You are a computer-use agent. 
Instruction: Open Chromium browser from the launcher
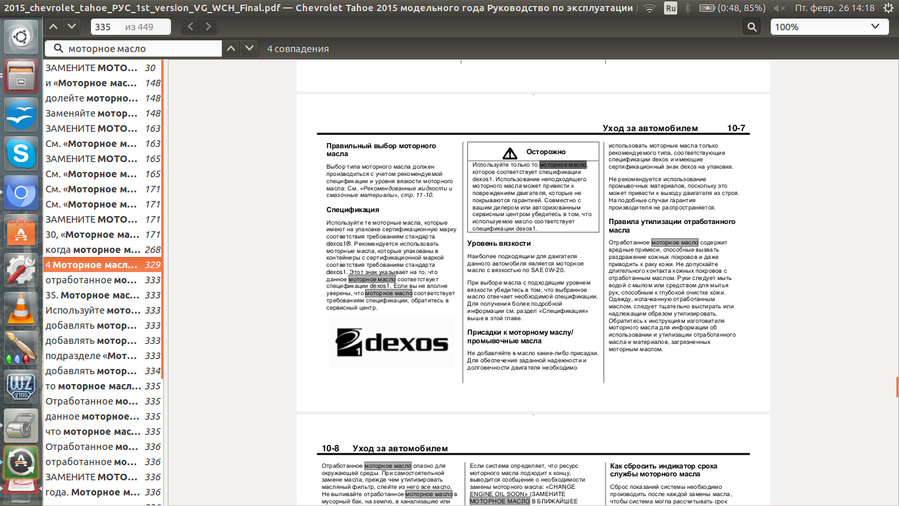point(21,193)
